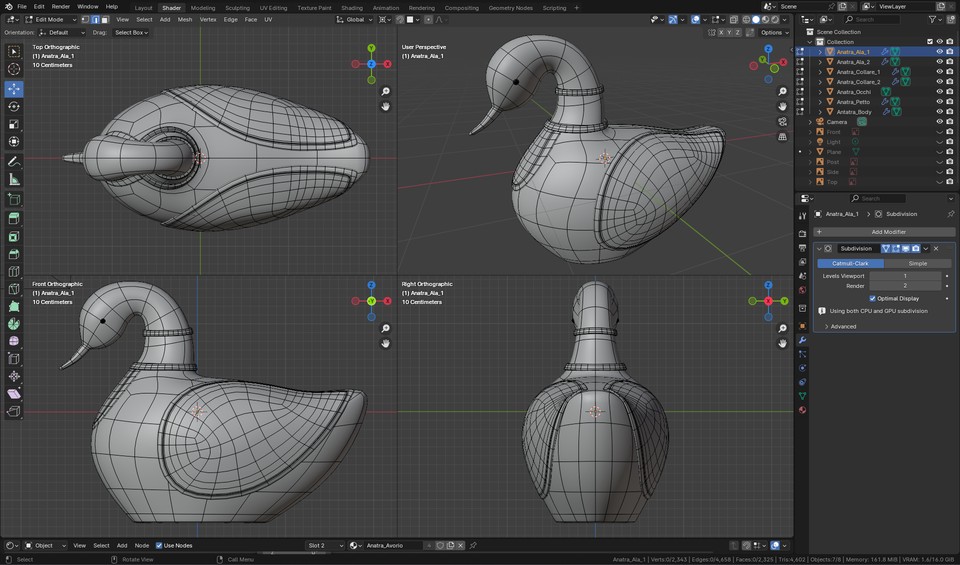Viewport: 960px width, 565px height.
Task: Open the Mesh menu in viewport header
Action: click(185, 19)
